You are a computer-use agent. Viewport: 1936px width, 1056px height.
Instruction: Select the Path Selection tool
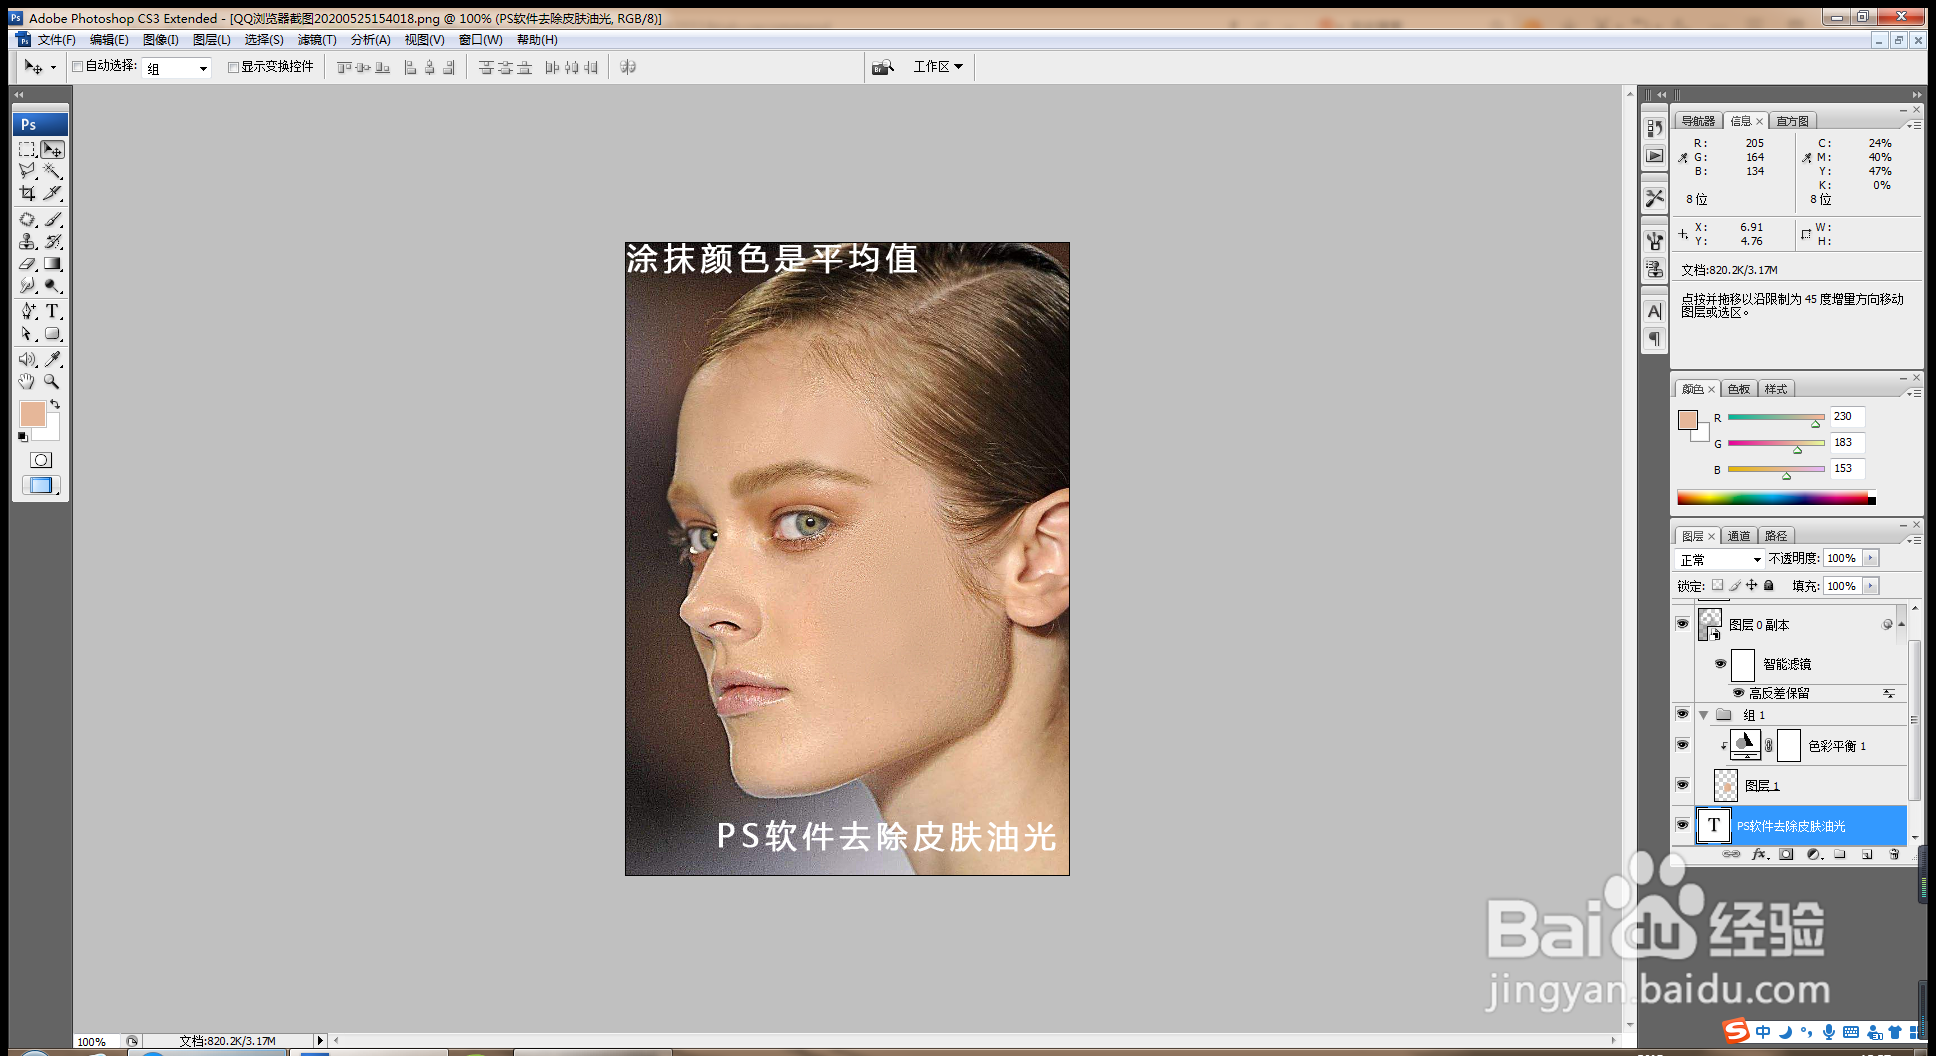[28, 334]
